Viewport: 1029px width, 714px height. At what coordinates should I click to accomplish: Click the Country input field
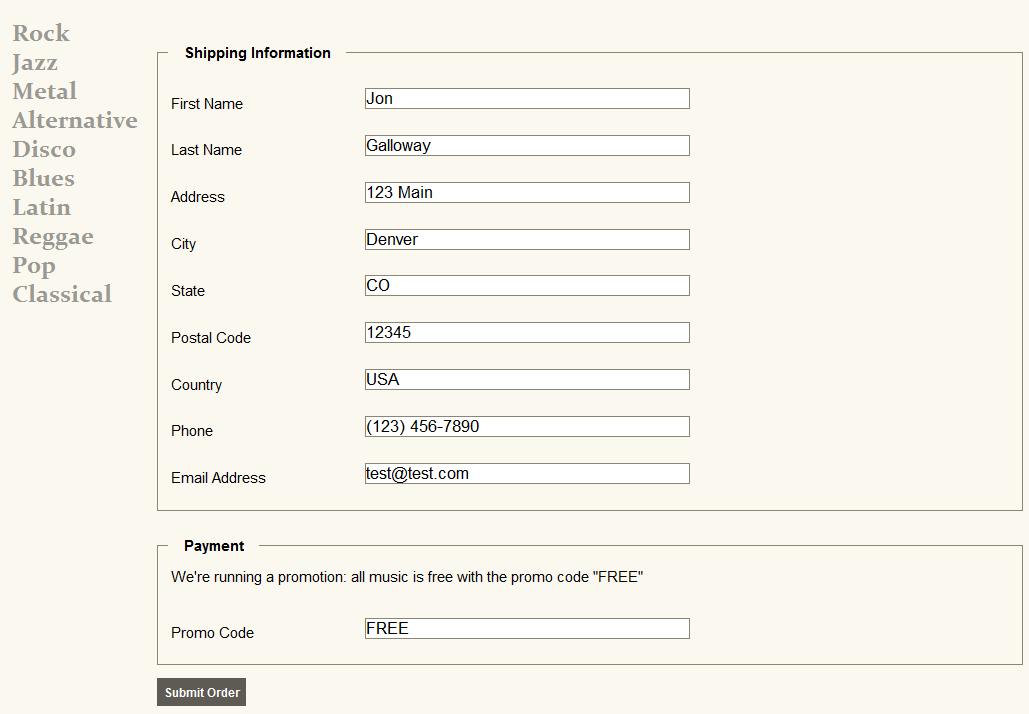(527, 380)
